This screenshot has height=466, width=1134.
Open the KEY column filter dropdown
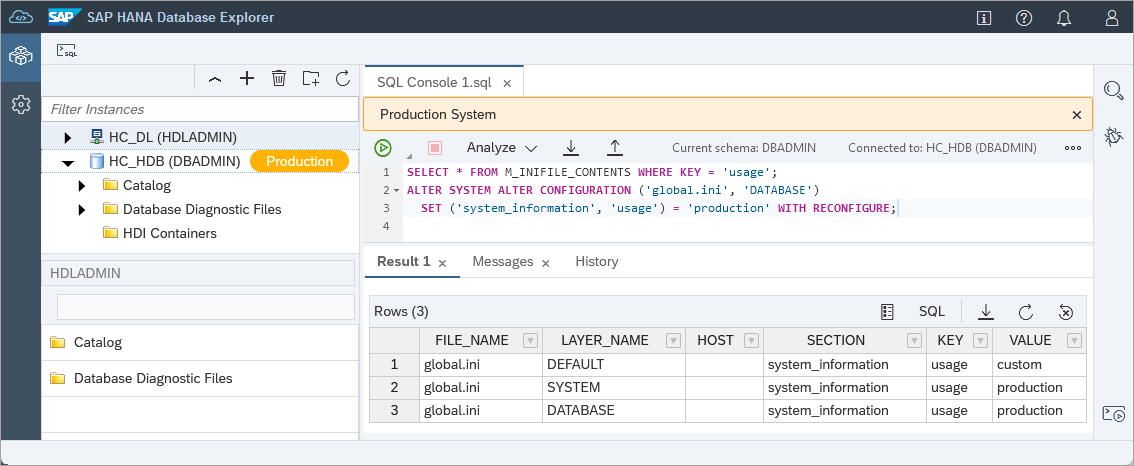[x=981, y=341]
